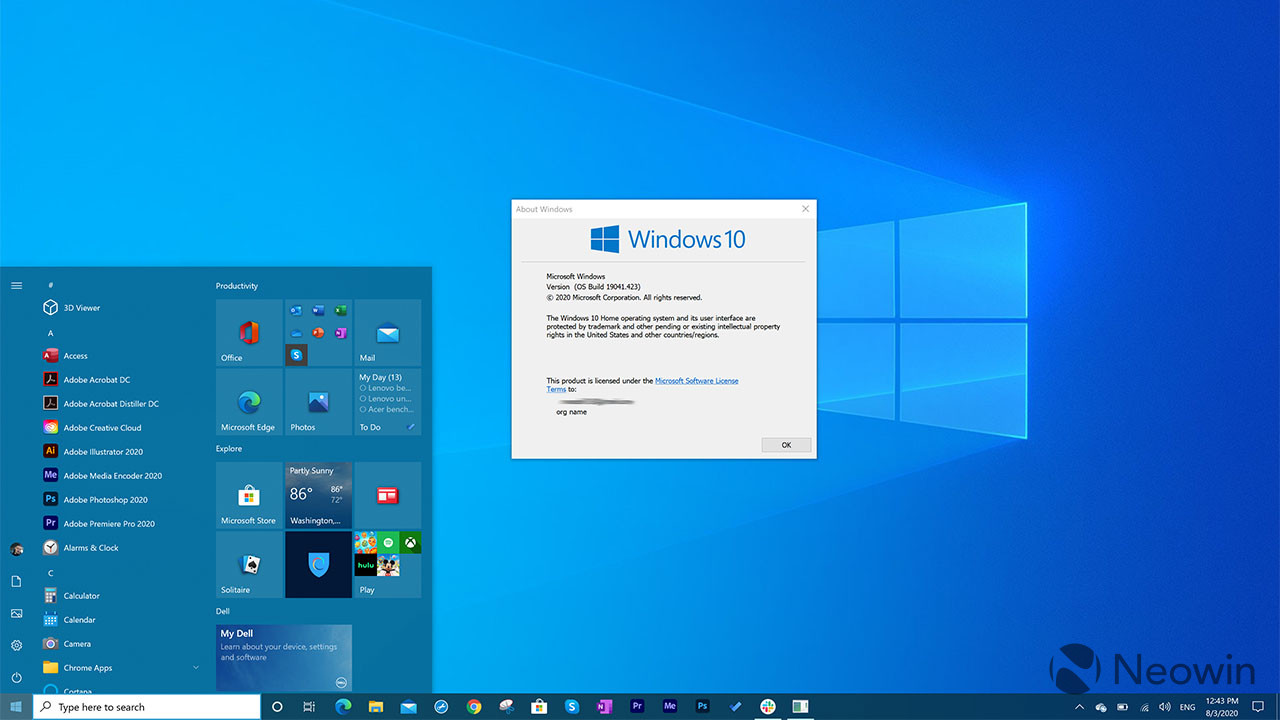The height and width of the screenshot is (720, 1280).
Task: Open Mail on the taskbar
Action: tap(408, 707)
